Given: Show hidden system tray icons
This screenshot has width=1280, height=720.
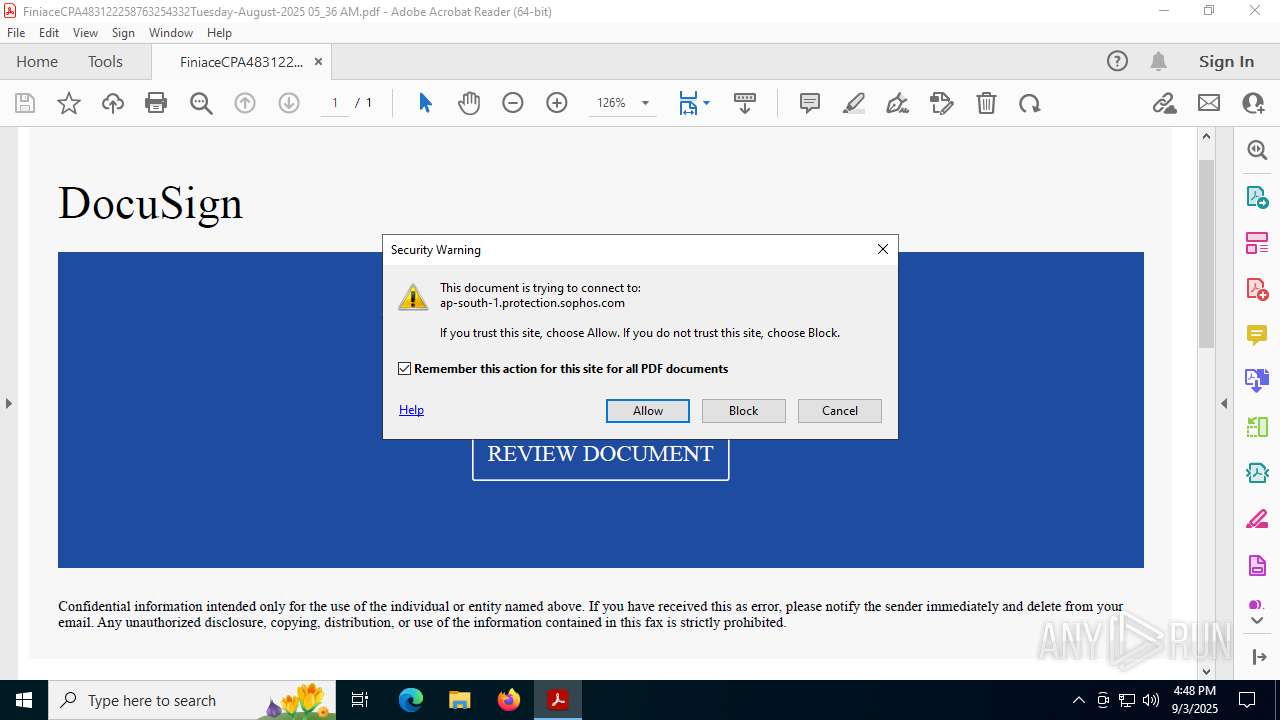Looking at the screenshot, I should point(1078,700).
